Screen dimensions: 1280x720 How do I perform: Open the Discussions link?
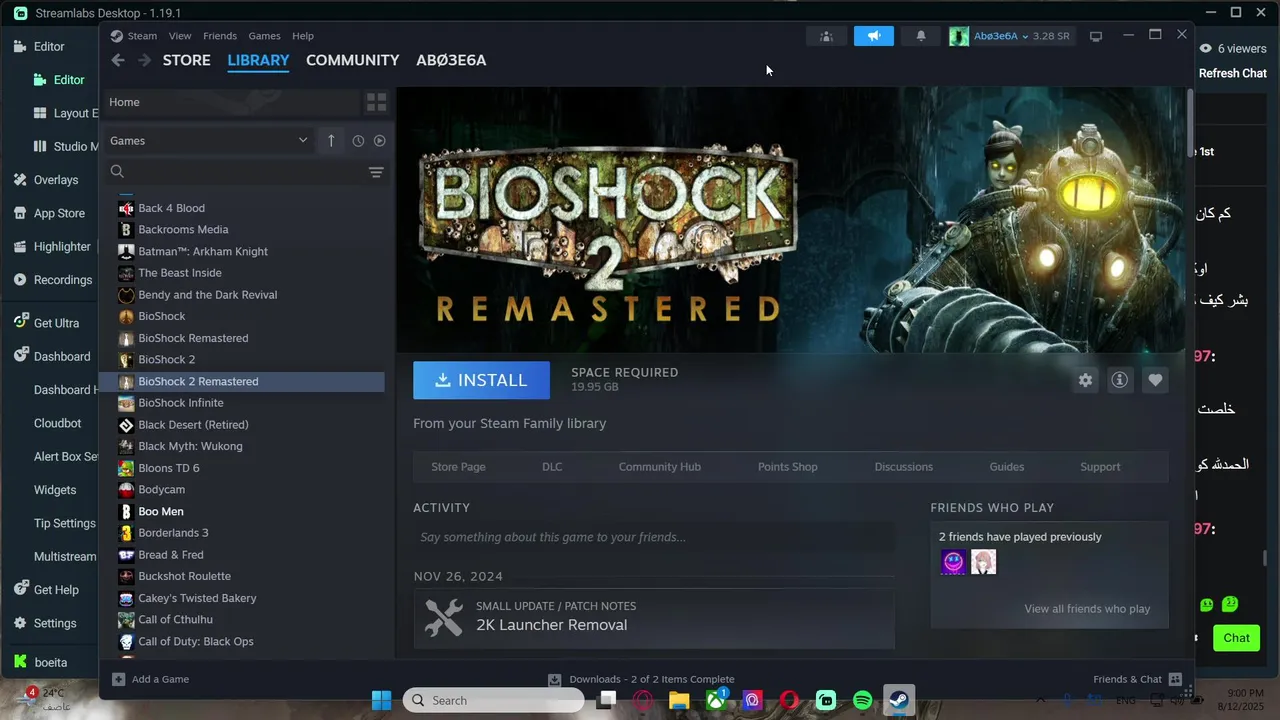point(904,467)
